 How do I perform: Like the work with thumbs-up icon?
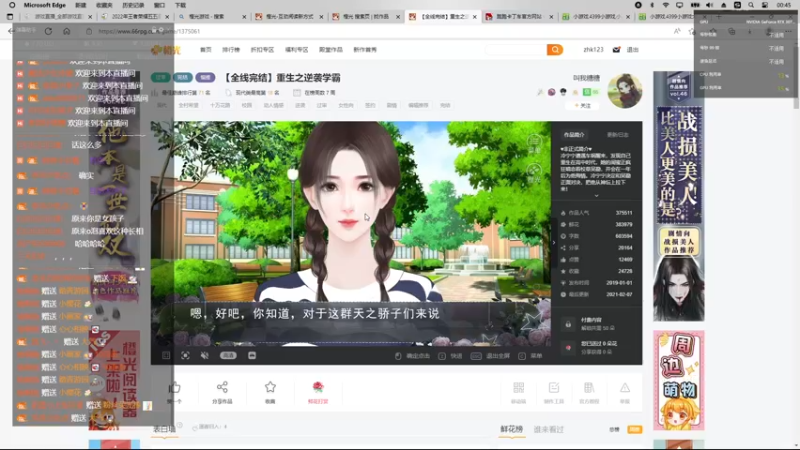pos(174,388)
